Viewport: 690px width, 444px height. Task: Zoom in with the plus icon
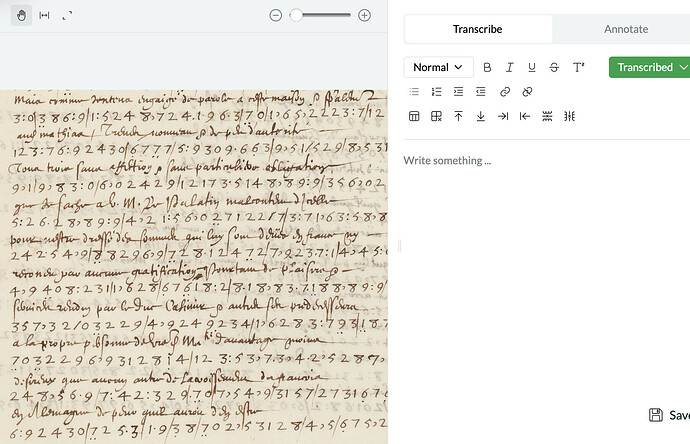tap(364, 16)
